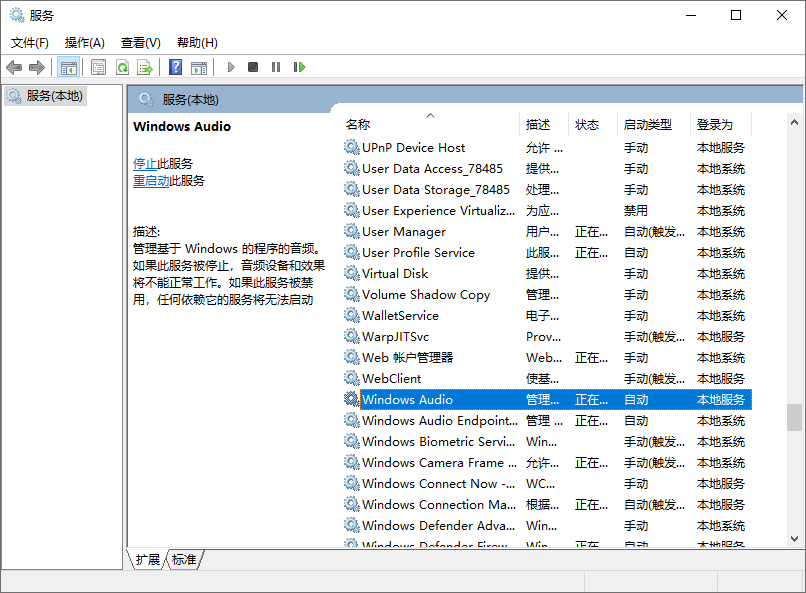Image resolution: width=806 pixels, height=593 pixels.
Task: Click 禁用 startup type of User Experience Virtualiz...
Action: 635,211
